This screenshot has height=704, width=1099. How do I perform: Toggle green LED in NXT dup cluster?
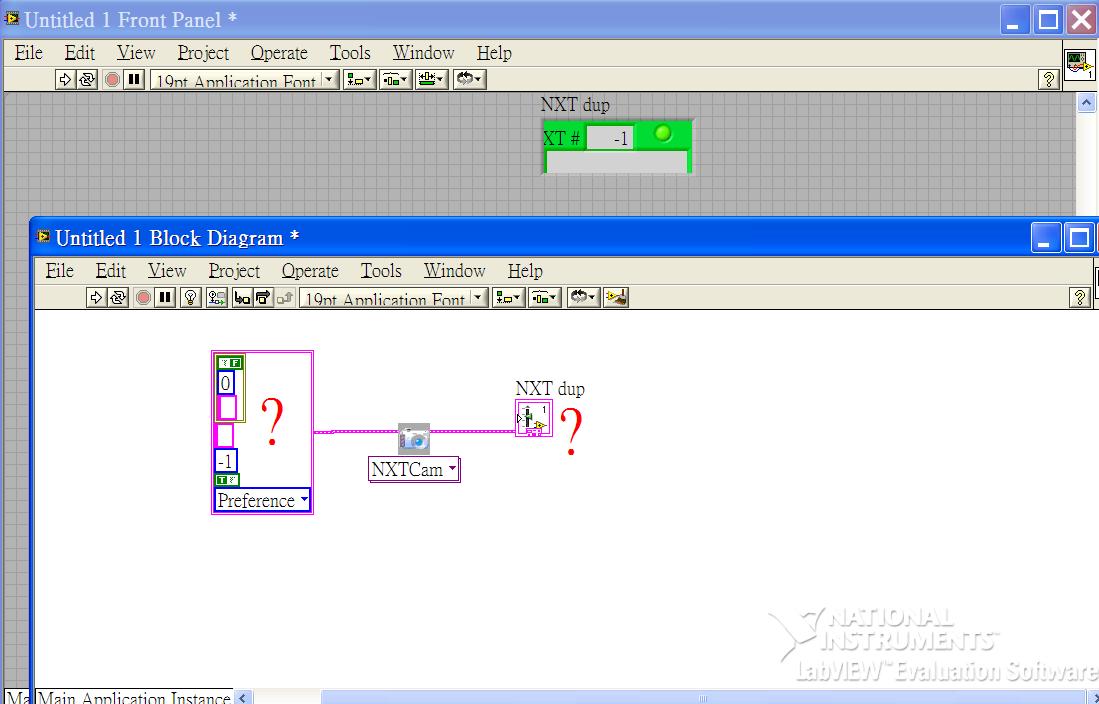[662, 133]
